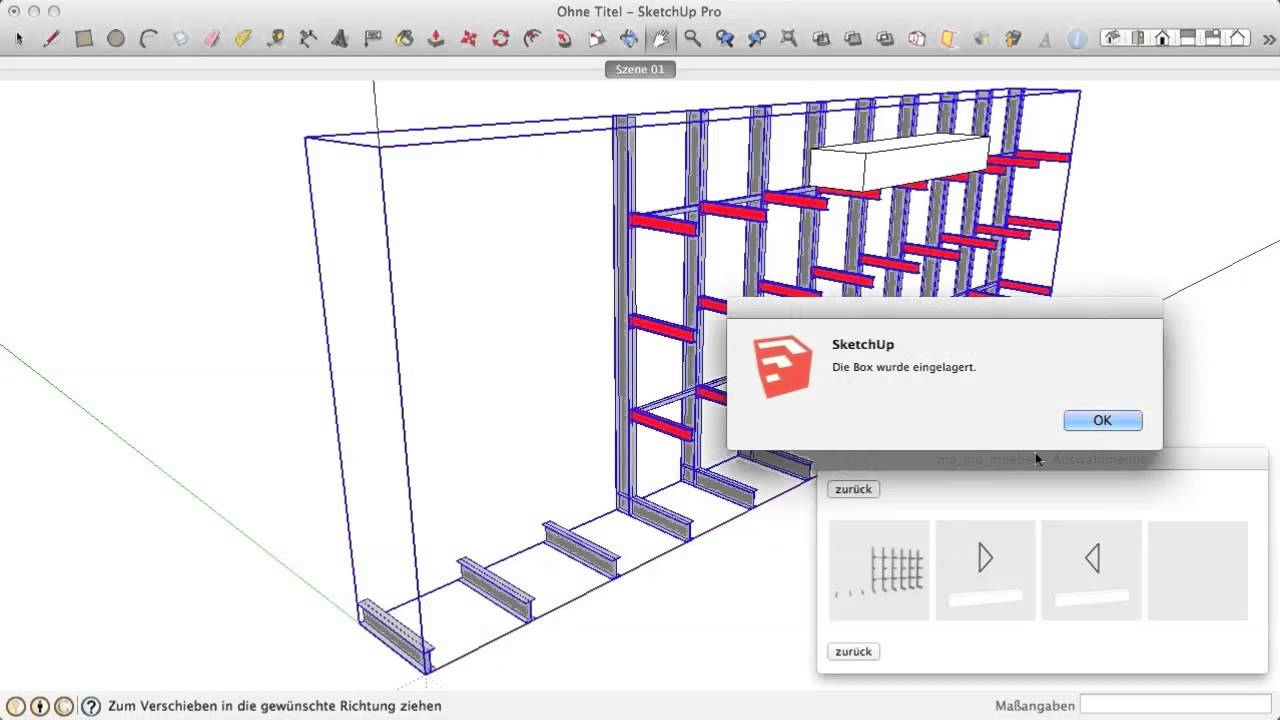This screenshot has width=1280, height=720.
Task: Activate the Follow Me tool
Action: [x=564, y=39]
